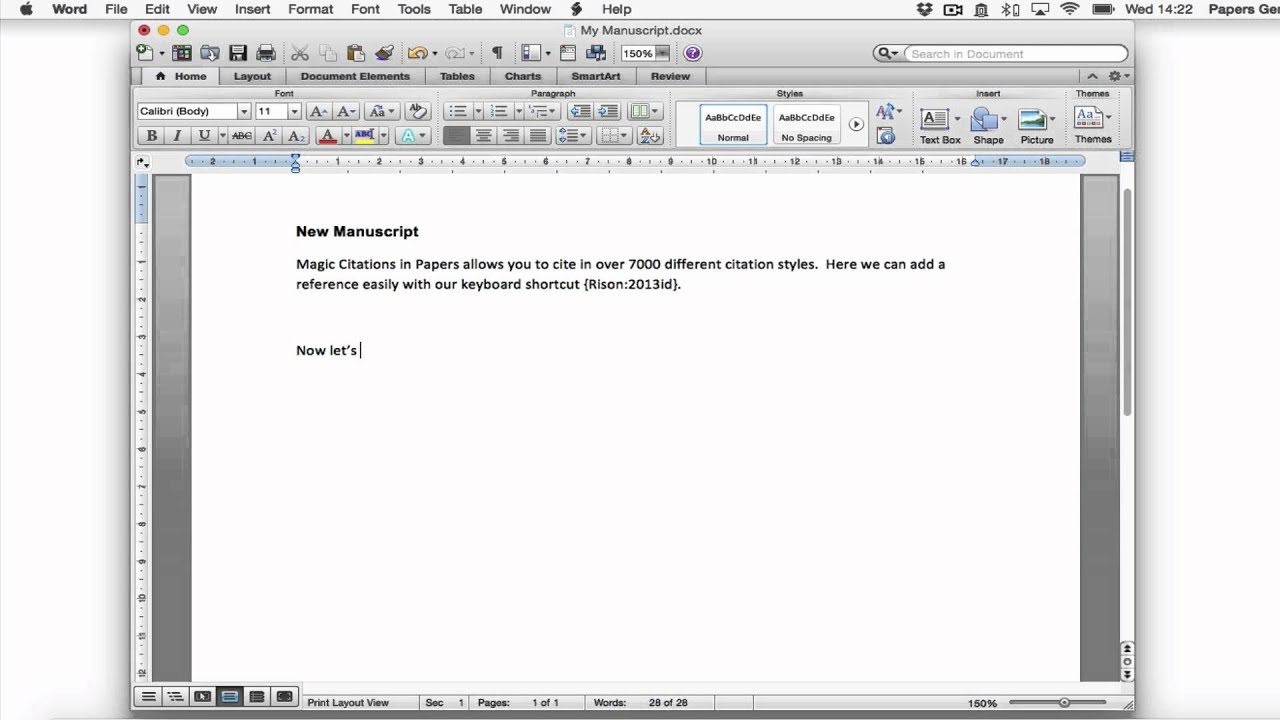Image resolution: width=1280 pixels, height=720 pixels.
Task: Click the Bulleted List icon
Action: pyautogui.click(x=458, y=111)
